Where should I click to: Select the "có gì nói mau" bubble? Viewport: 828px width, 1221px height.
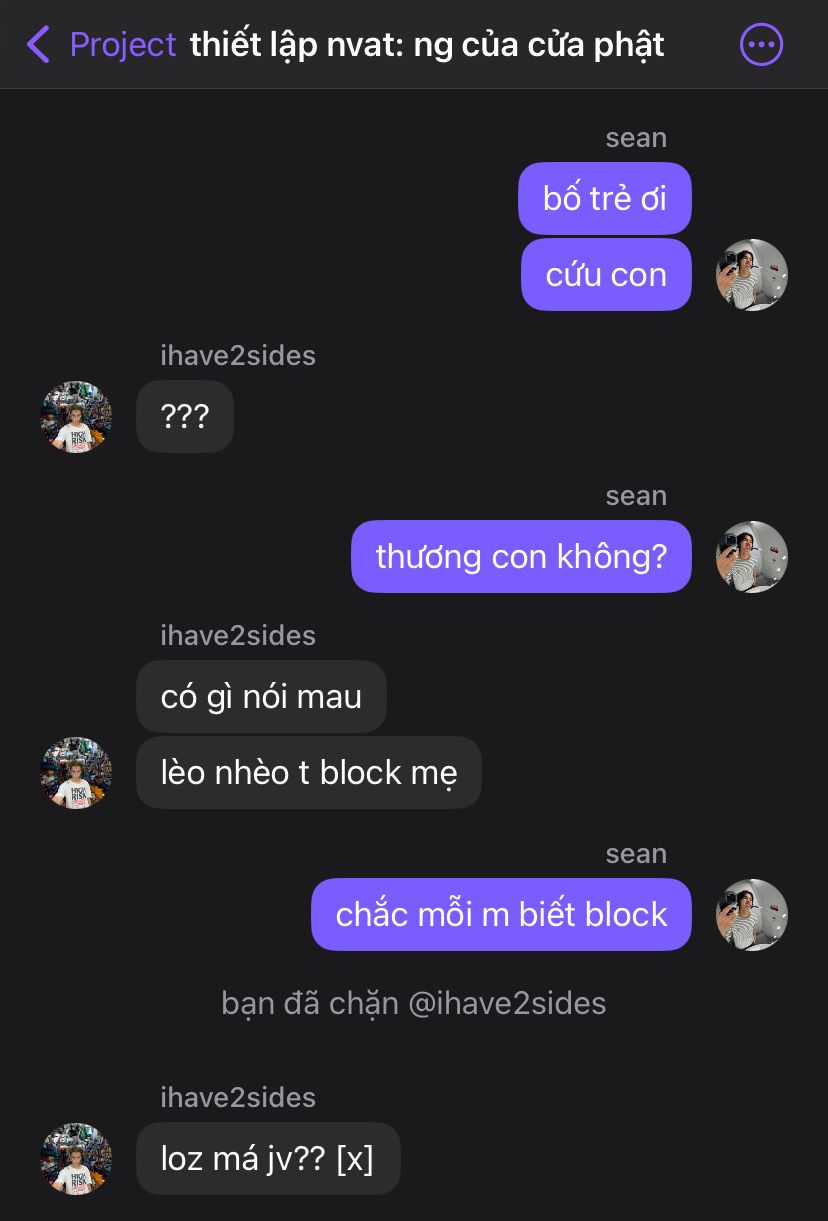pos(261,696)
